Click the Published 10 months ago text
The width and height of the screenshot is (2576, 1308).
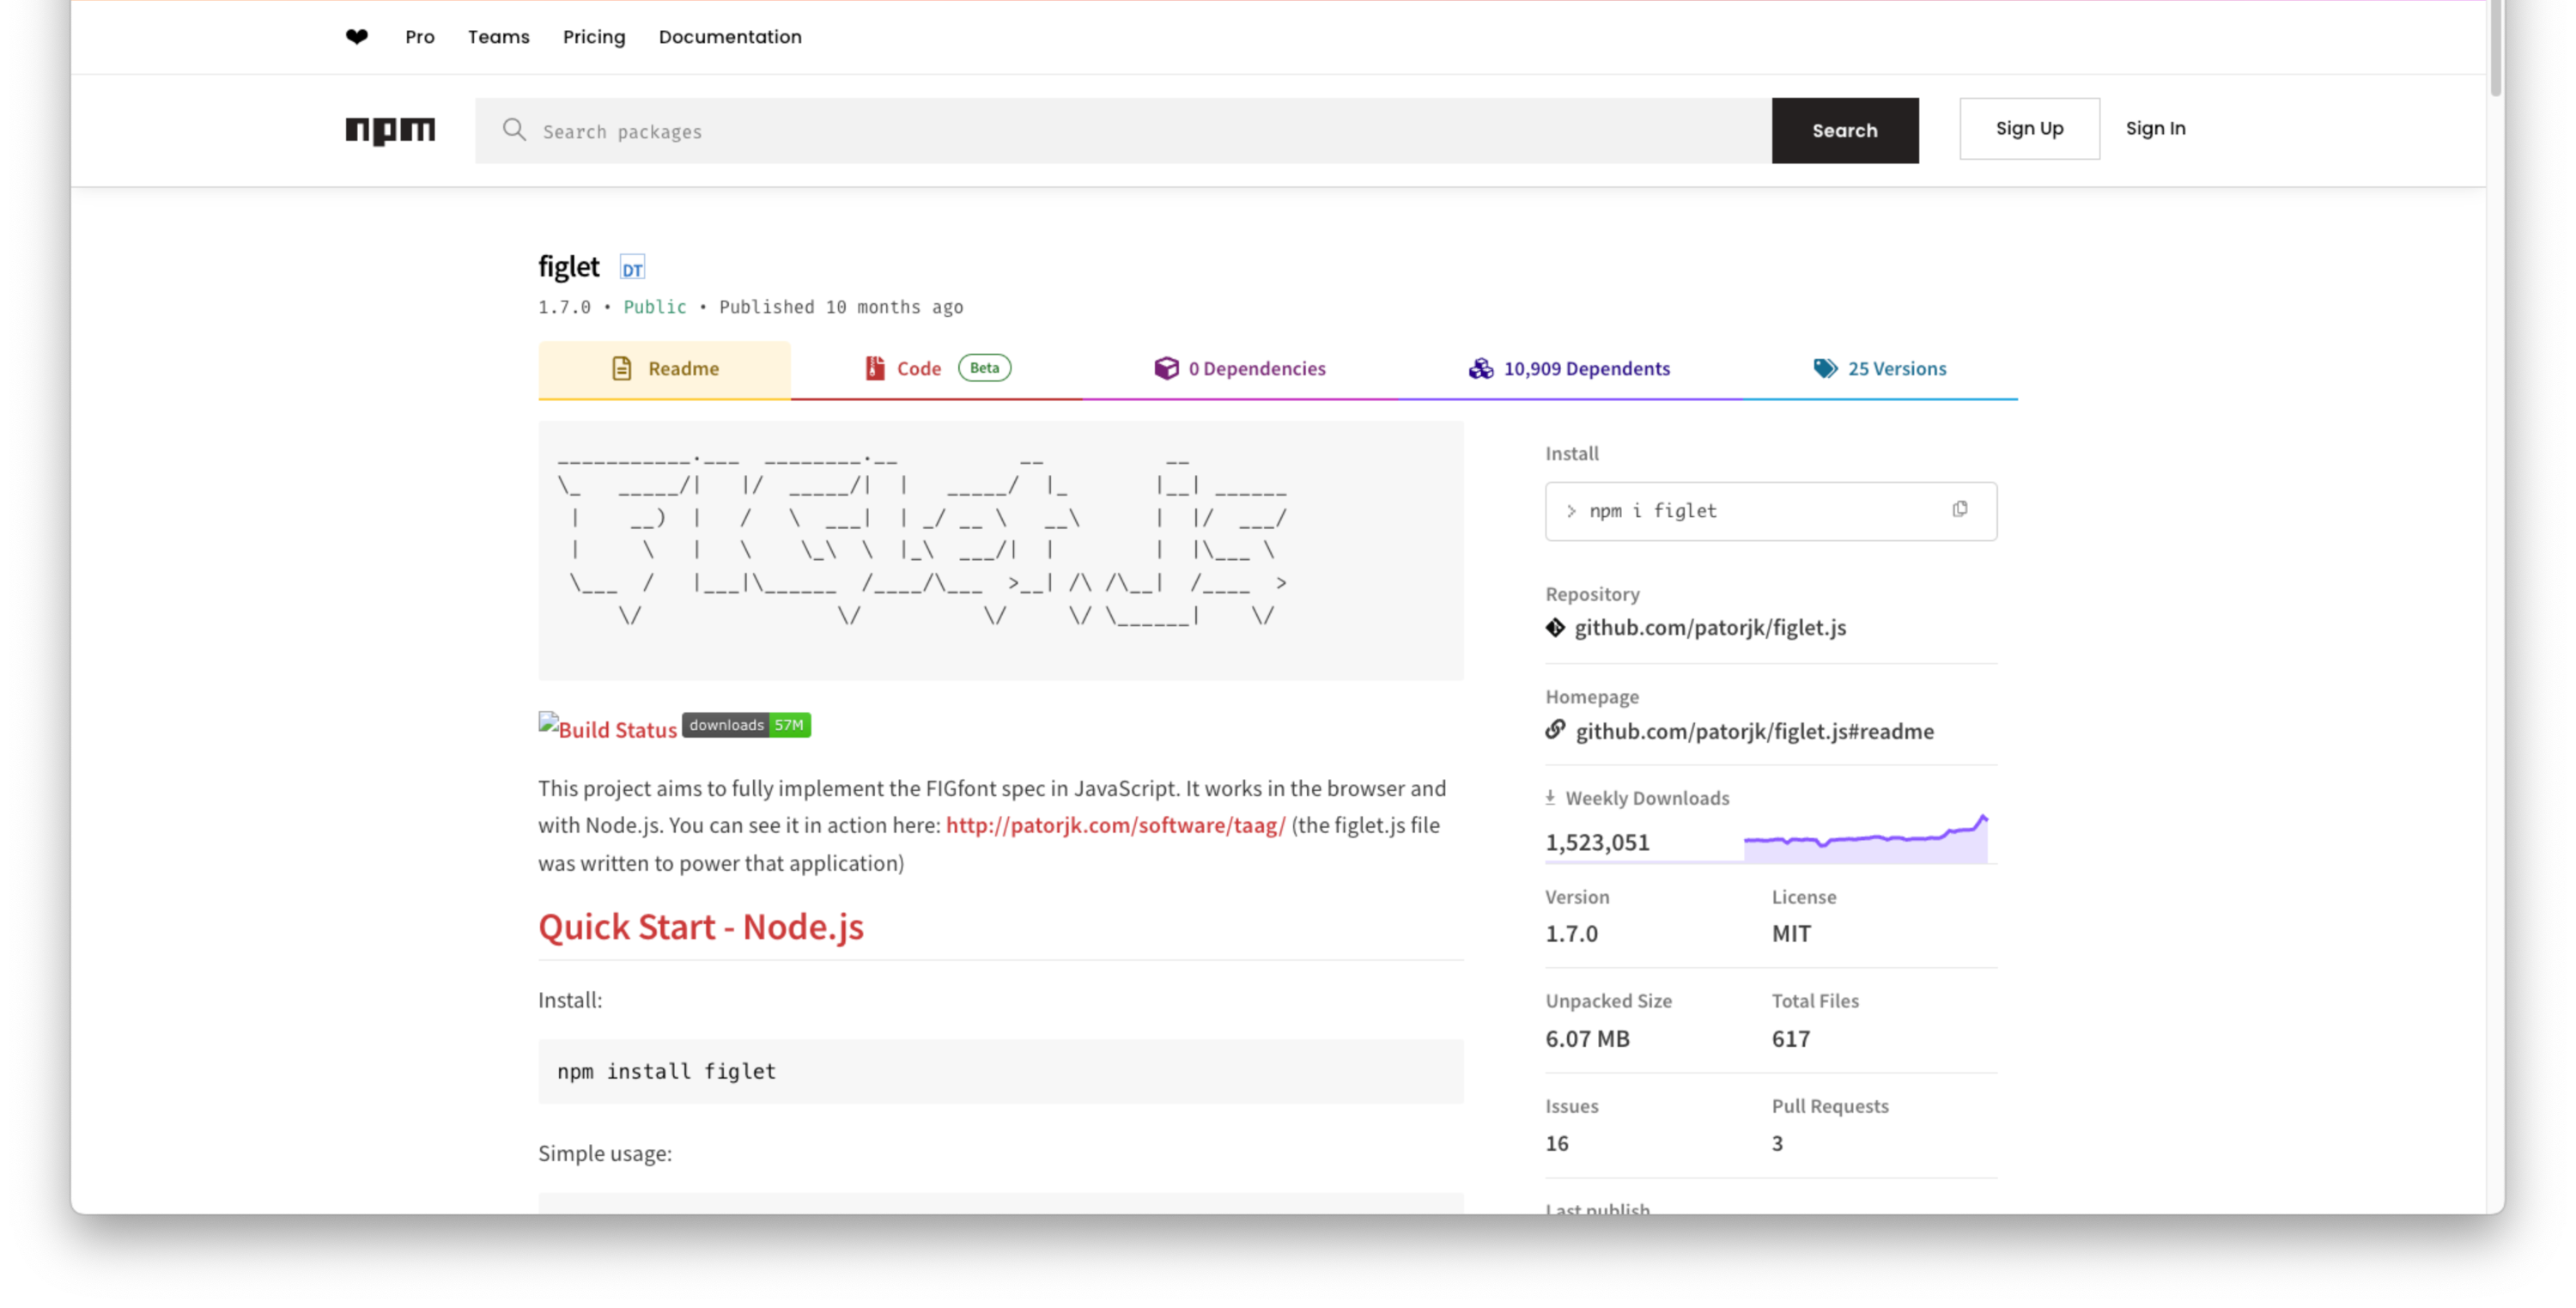[841, 307]
